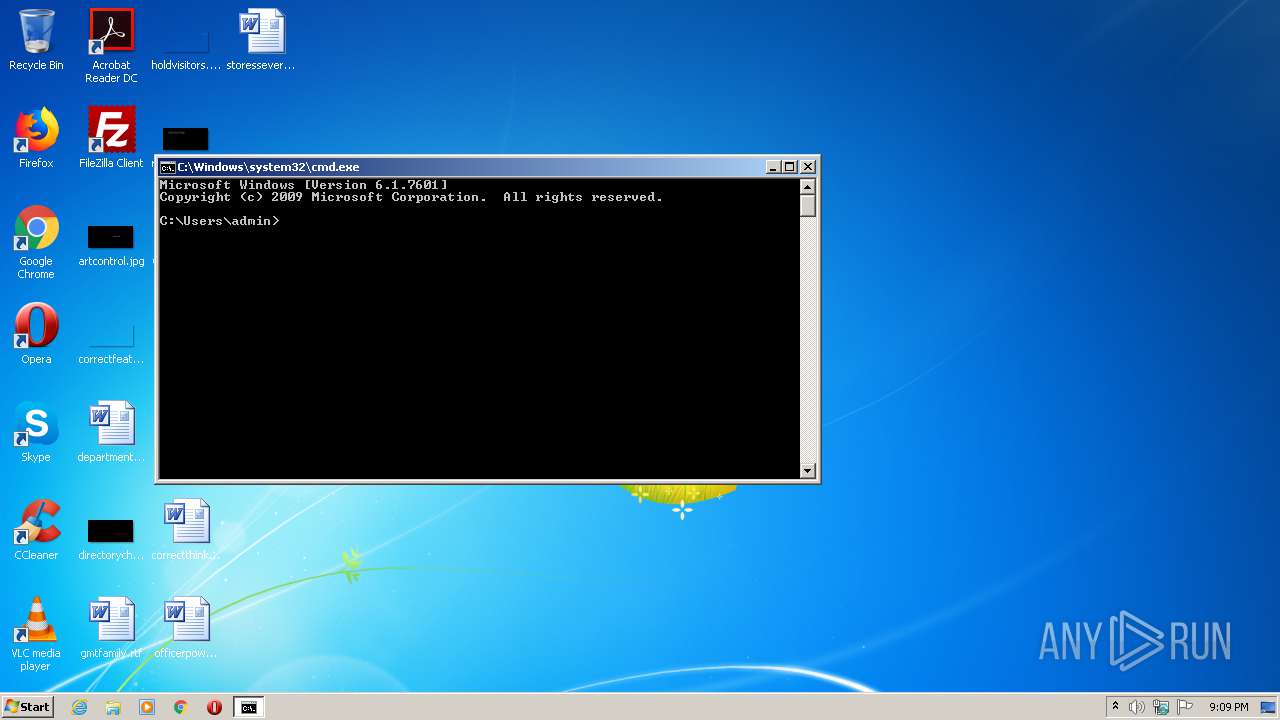Open Firefox desktop shortcut

click(x=36, y=138)
